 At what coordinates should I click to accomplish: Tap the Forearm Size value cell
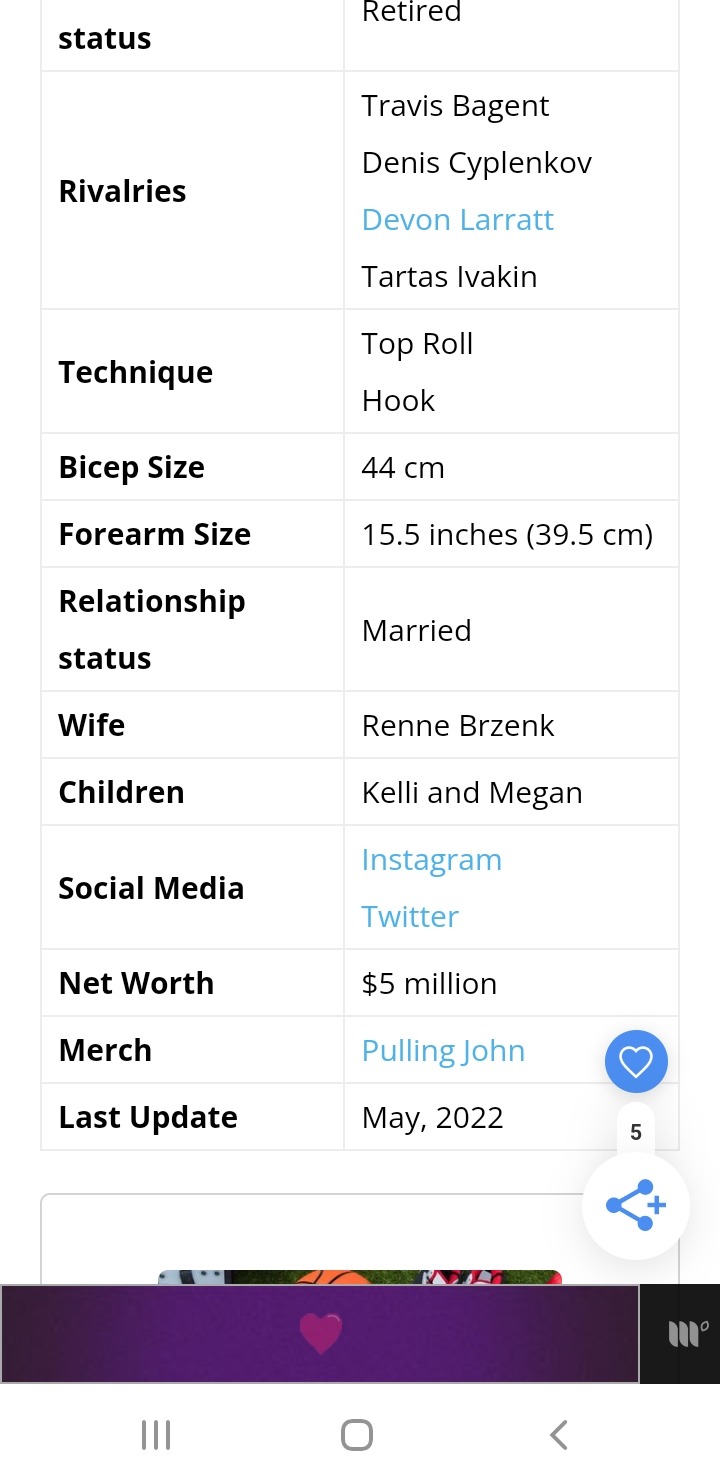tap(511, 534)
